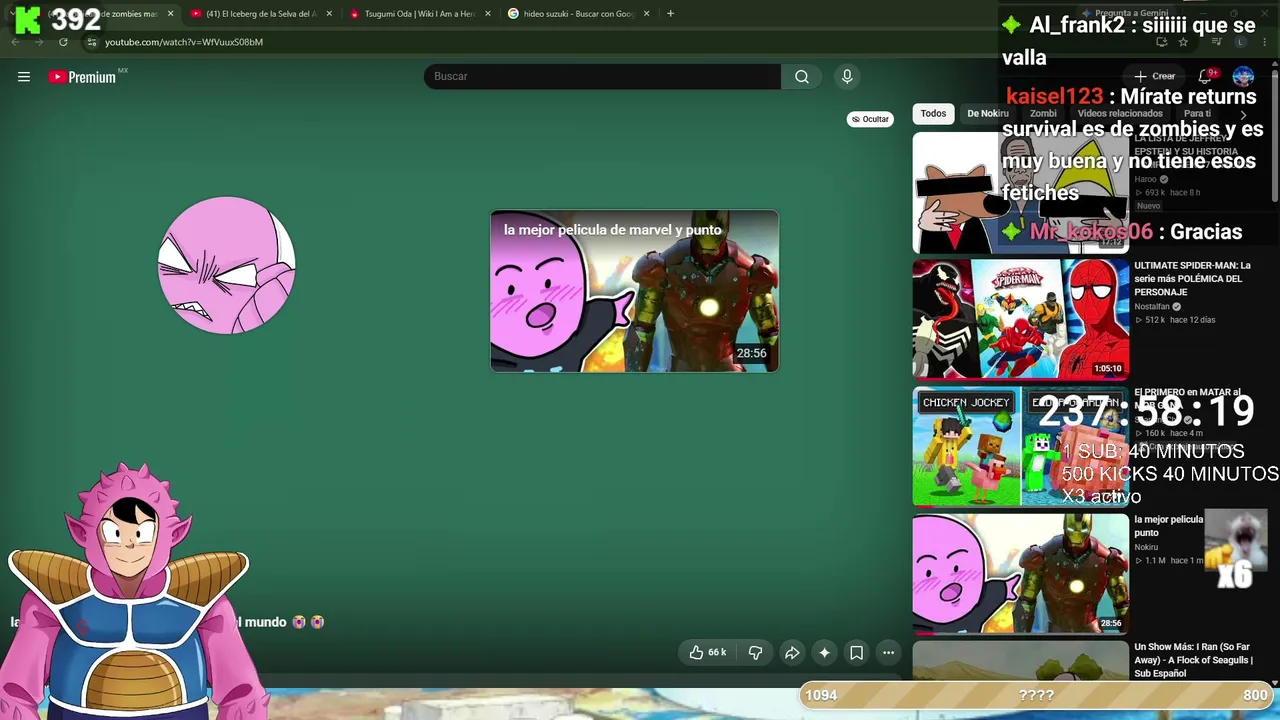Viewport: 1280px width, 720px height.
Task: Save the video with the bookmark icon
Action: (856, 653)
